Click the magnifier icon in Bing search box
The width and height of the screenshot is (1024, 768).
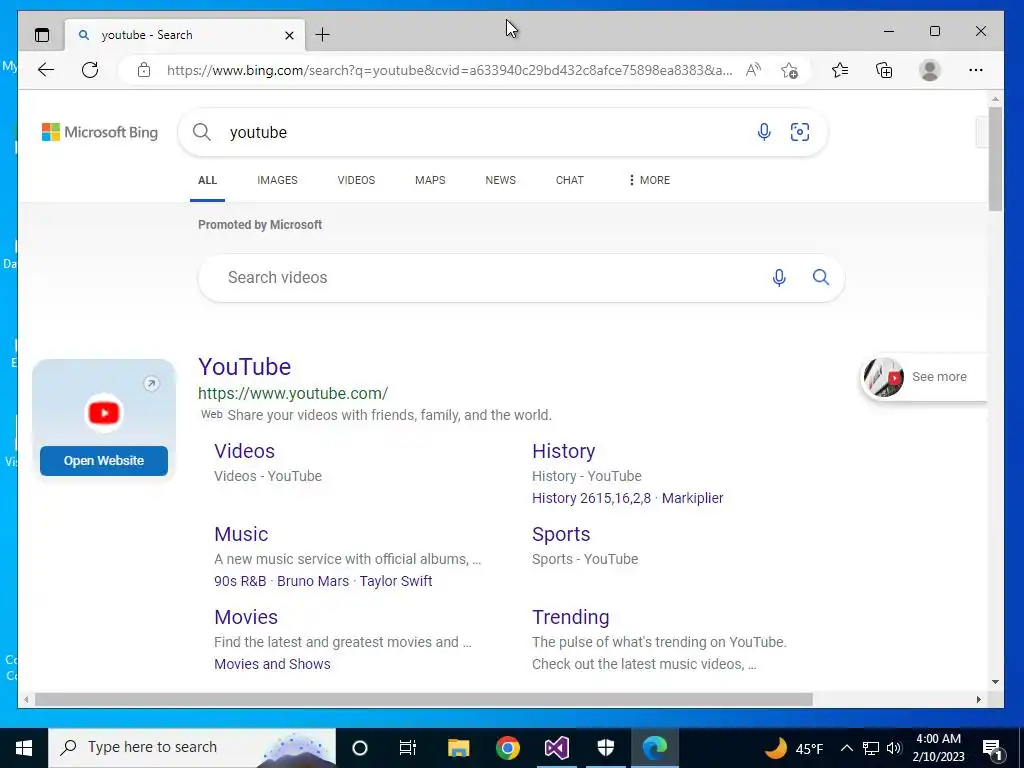coord(202,132)
